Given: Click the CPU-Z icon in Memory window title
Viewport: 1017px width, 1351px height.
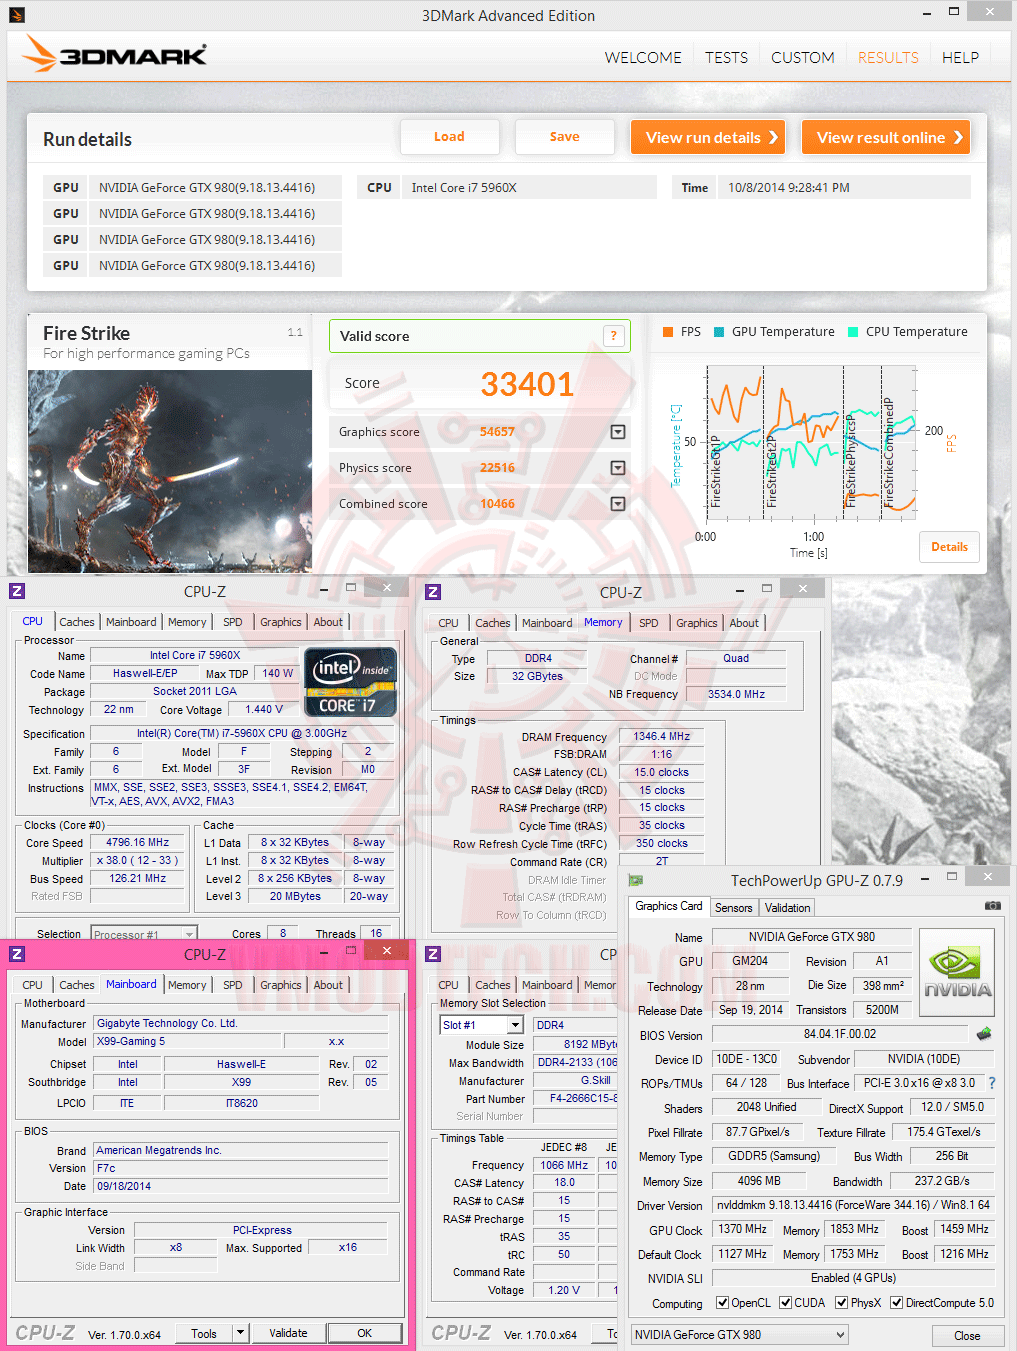Looking at the screenshot, I should [x=433, y=592].
